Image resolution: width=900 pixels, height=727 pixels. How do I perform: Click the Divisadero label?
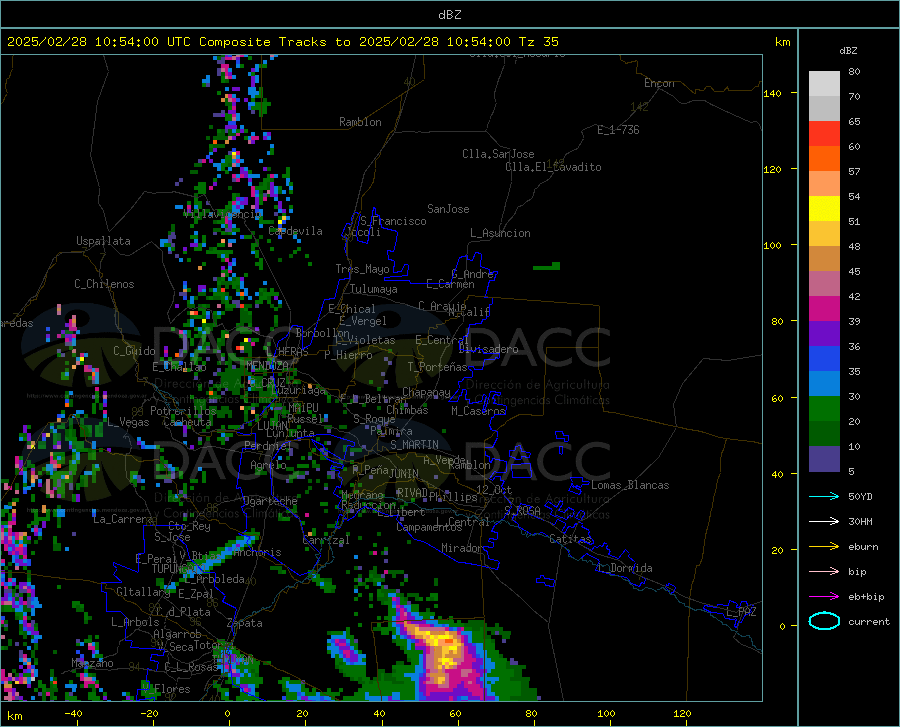(488, 349)
